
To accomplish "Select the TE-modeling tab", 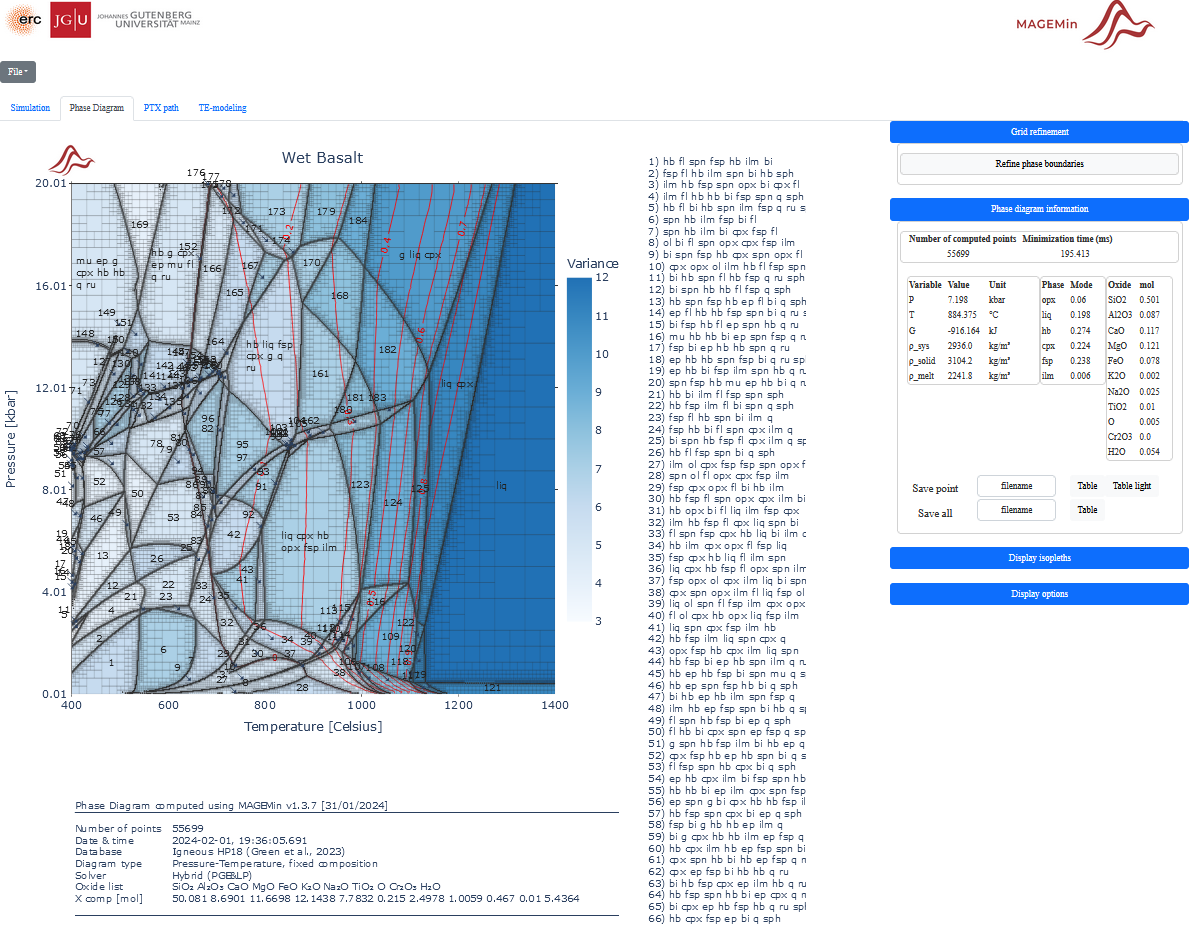I will (222, 108).
